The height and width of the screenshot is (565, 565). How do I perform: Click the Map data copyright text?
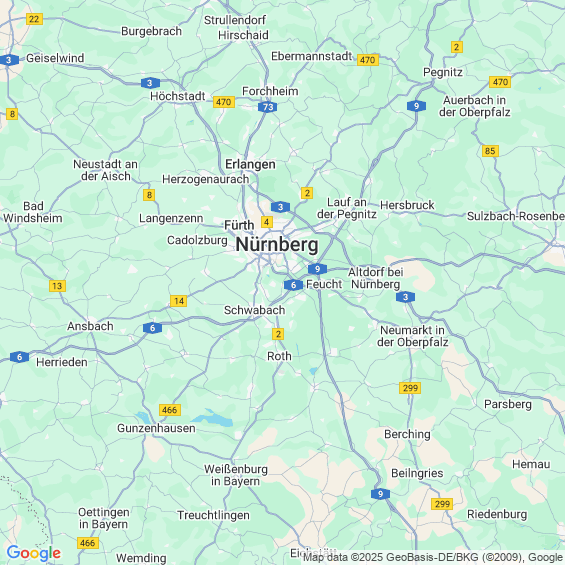[x=433, y=557]
